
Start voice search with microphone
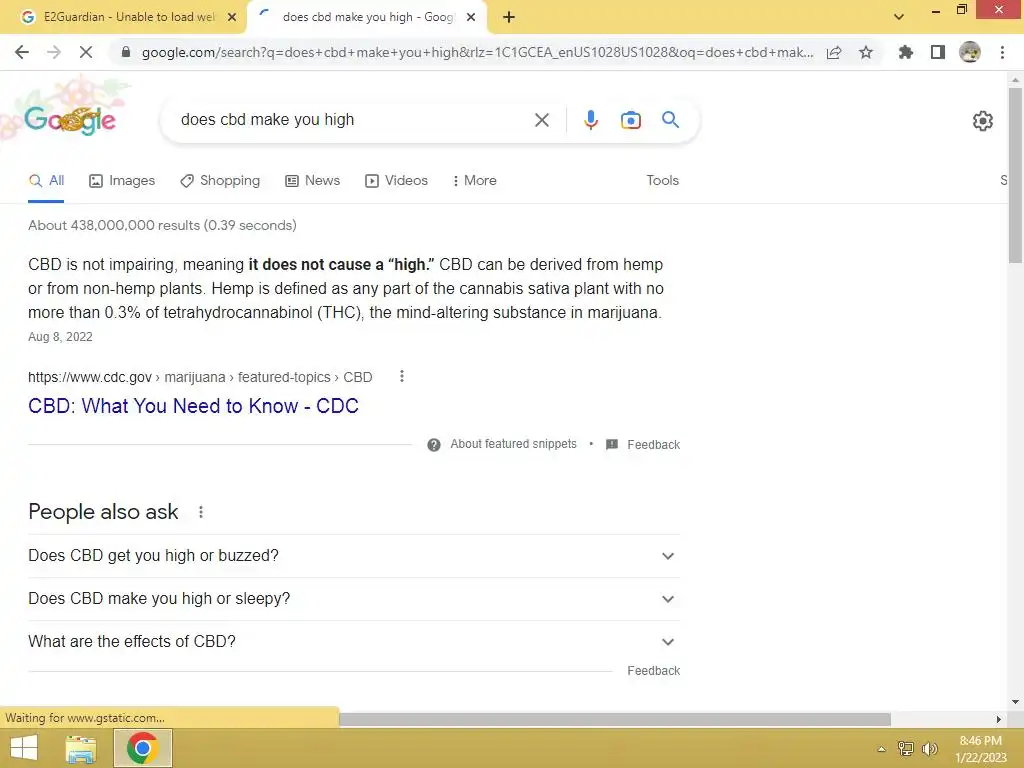(590, 120)
